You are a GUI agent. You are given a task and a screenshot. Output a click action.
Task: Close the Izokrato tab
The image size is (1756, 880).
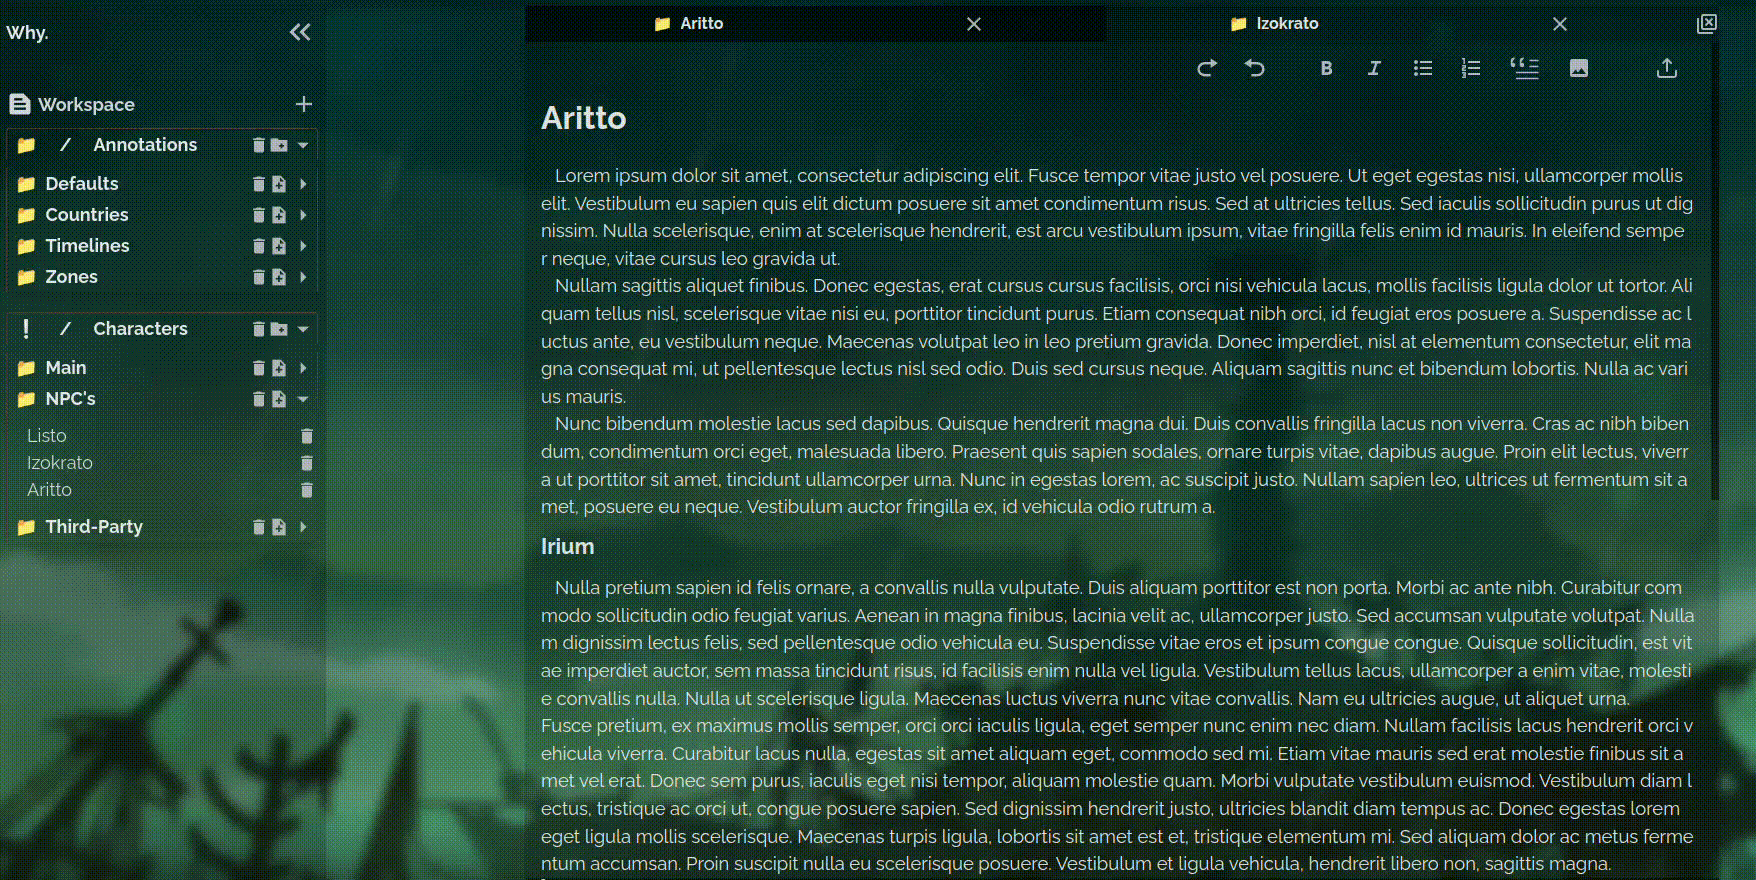(1560, 24)
